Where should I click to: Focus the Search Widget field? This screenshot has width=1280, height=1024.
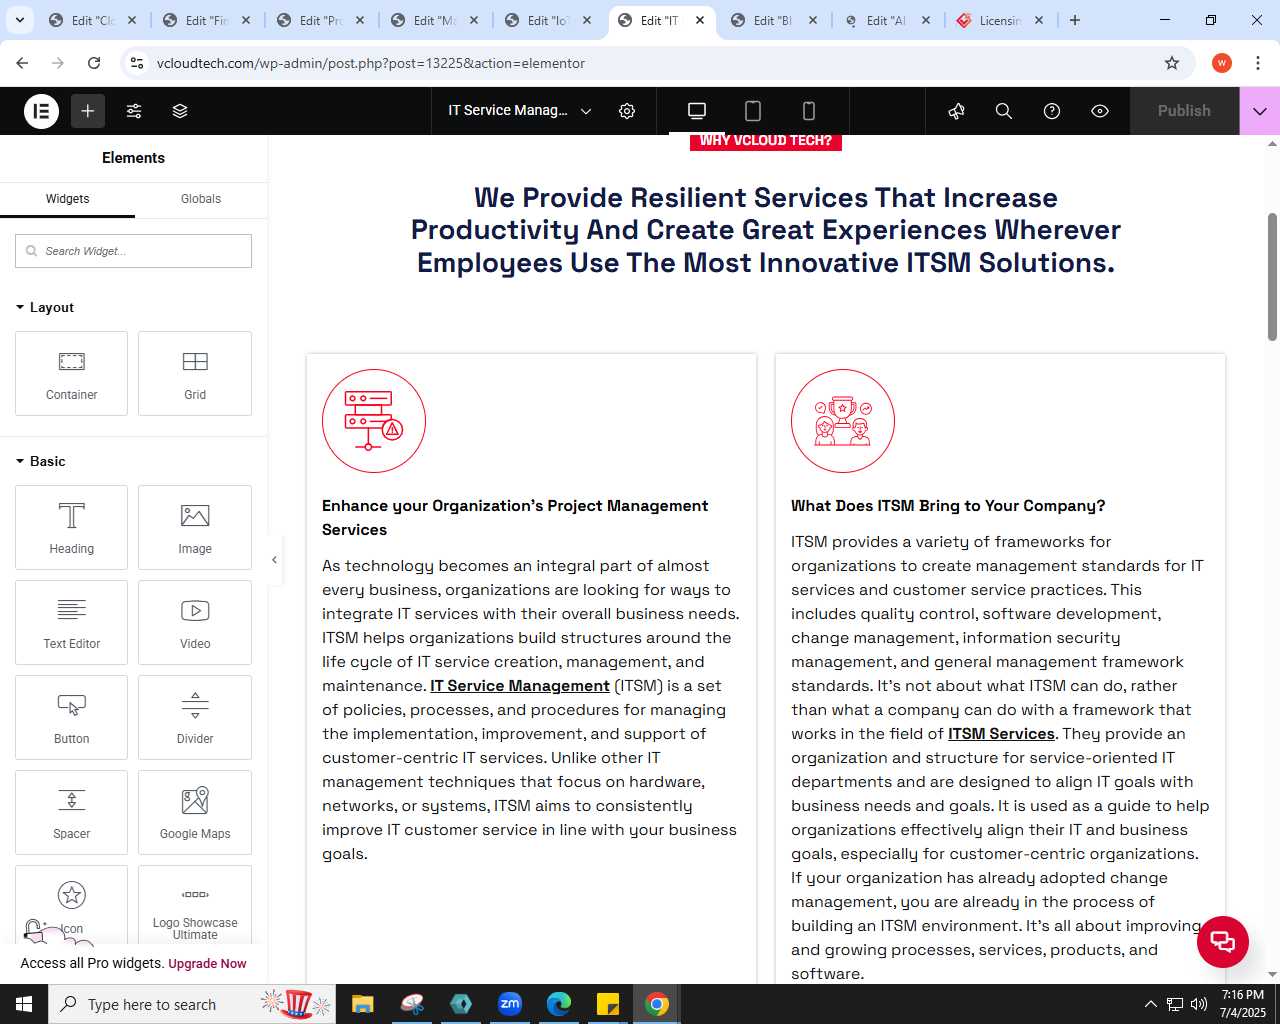133,251
